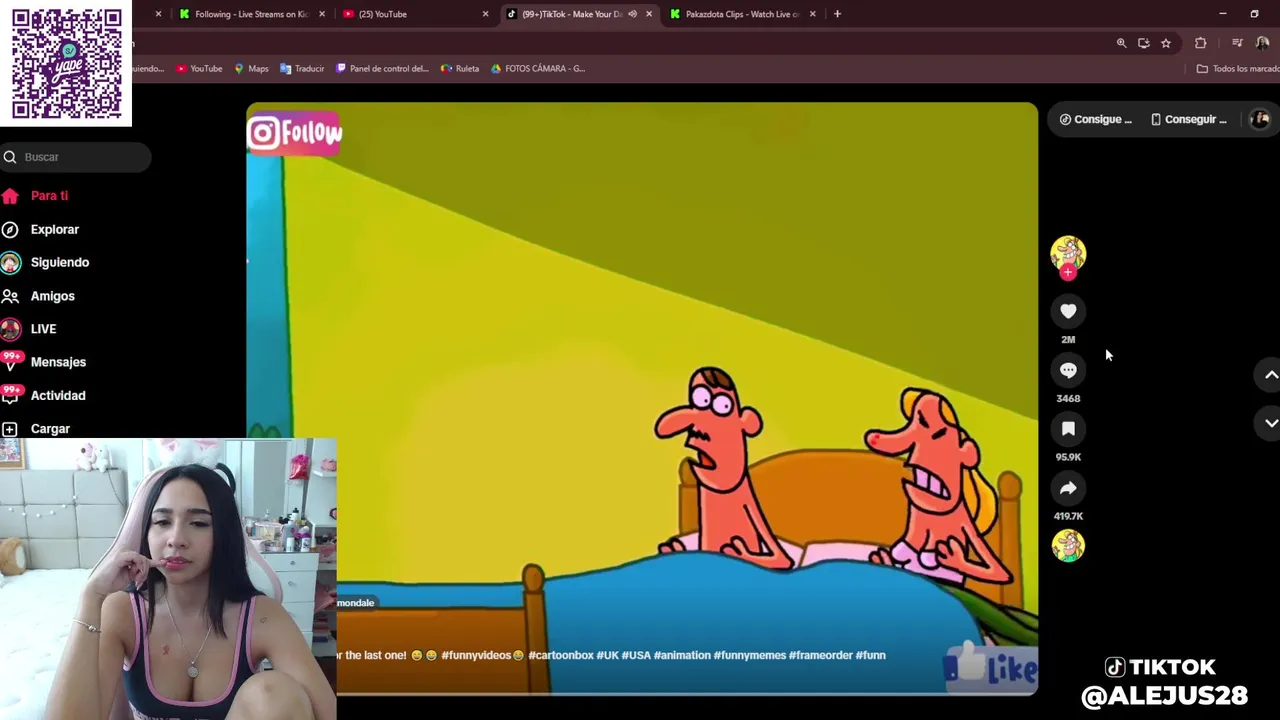
Task: Click the install app icon in address bar
Action: (1143, 43)
